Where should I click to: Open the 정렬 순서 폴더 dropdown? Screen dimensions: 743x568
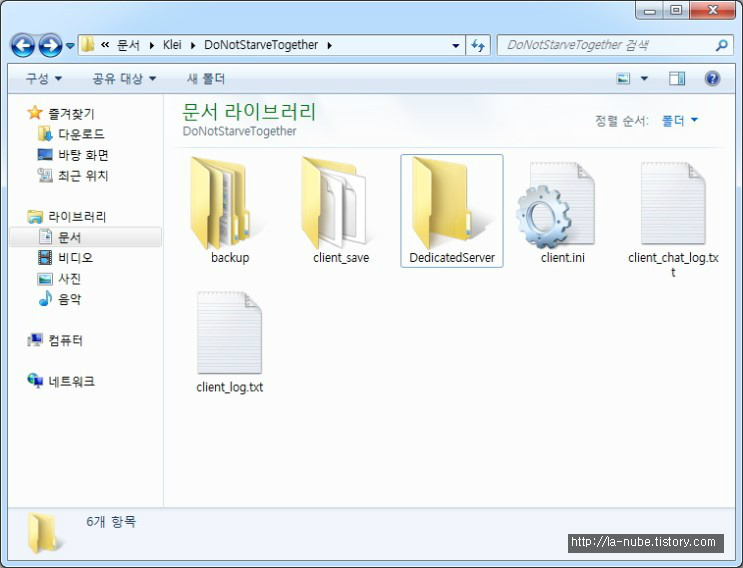tap(680, 121)
